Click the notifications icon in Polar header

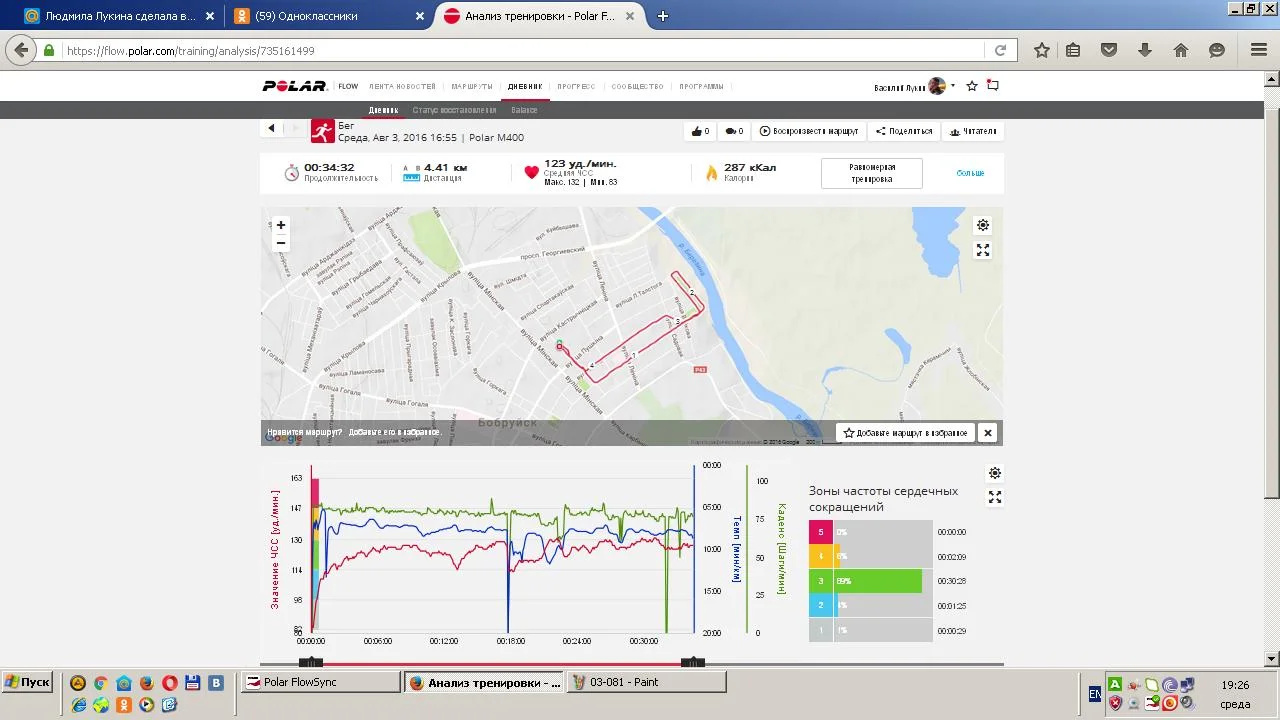pyautogui.click(x=993, y=86)
